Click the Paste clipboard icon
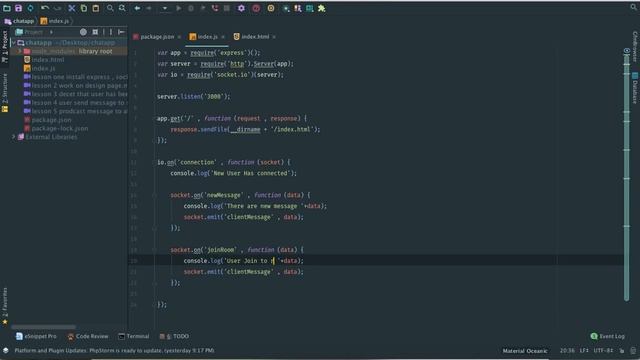This screenshot has height=360, width=640. pos(96,8)
